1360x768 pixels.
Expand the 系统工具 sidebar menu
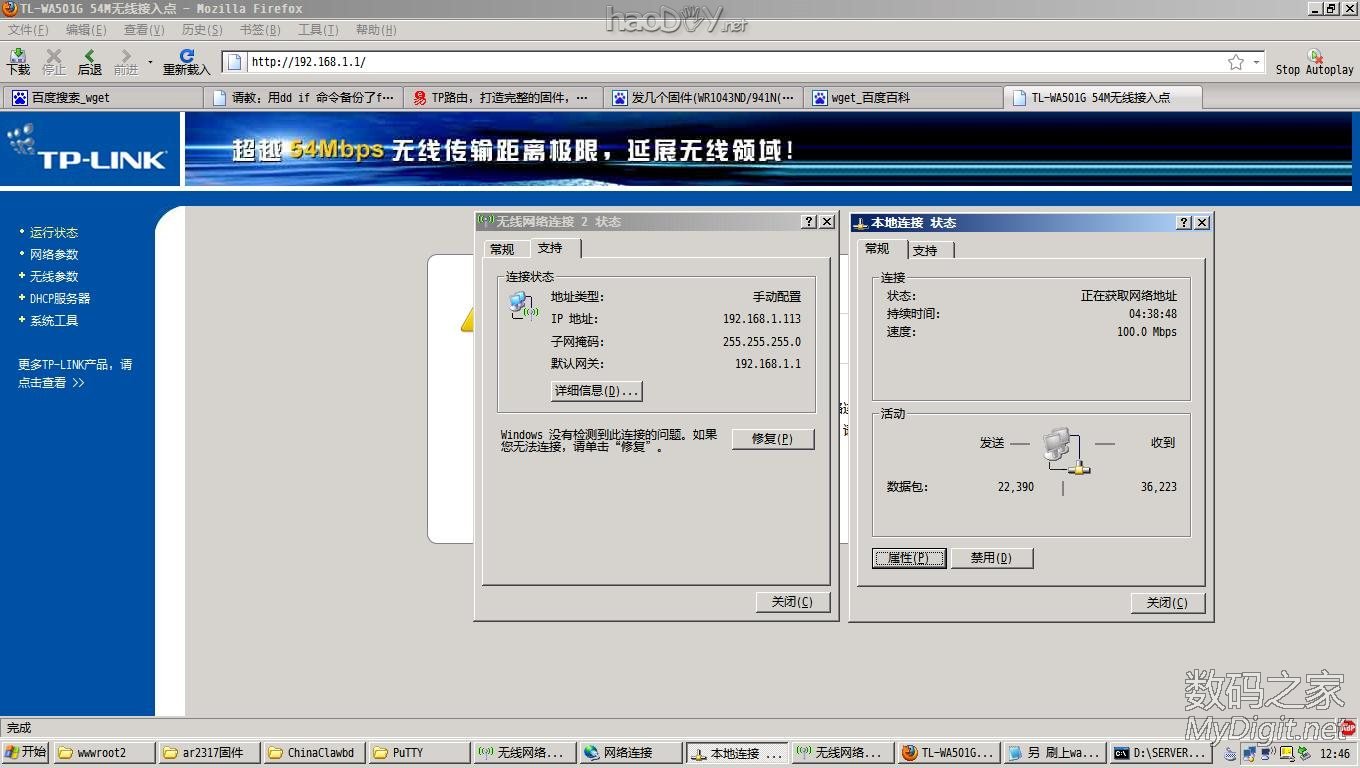[53, 321]
